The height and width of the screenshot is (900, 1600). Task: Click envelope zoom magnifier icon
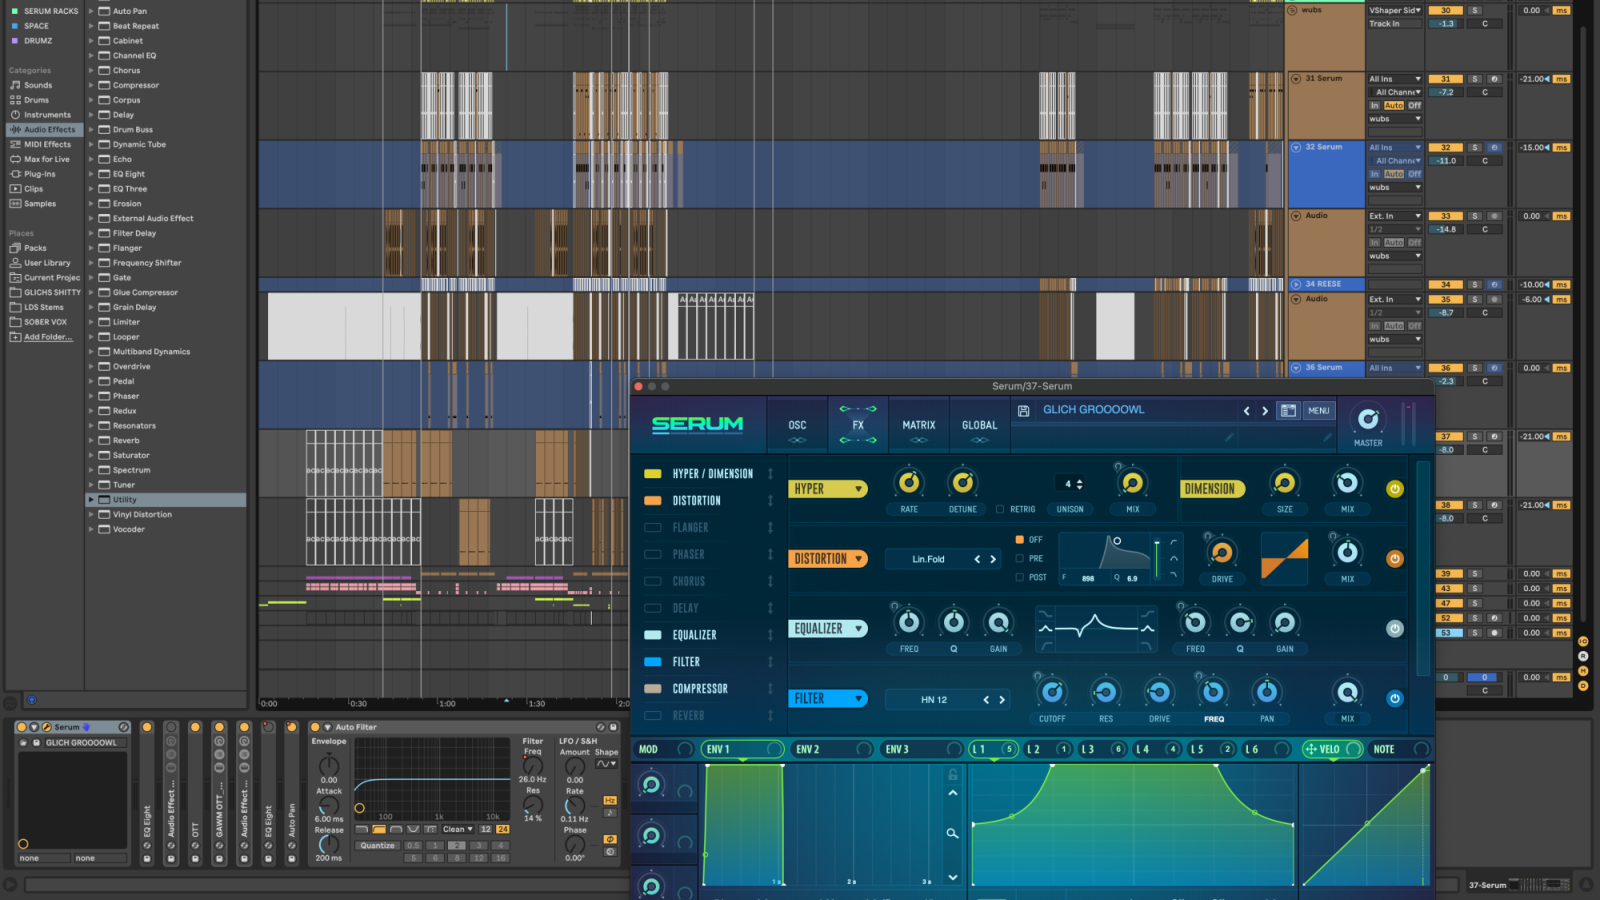(953, 833)
